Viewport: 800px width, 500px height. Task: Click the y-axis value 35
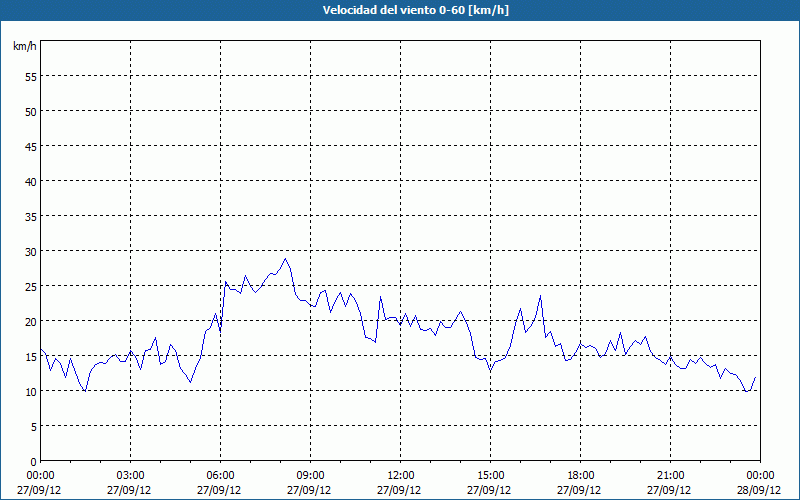click(x=31, y=216)
